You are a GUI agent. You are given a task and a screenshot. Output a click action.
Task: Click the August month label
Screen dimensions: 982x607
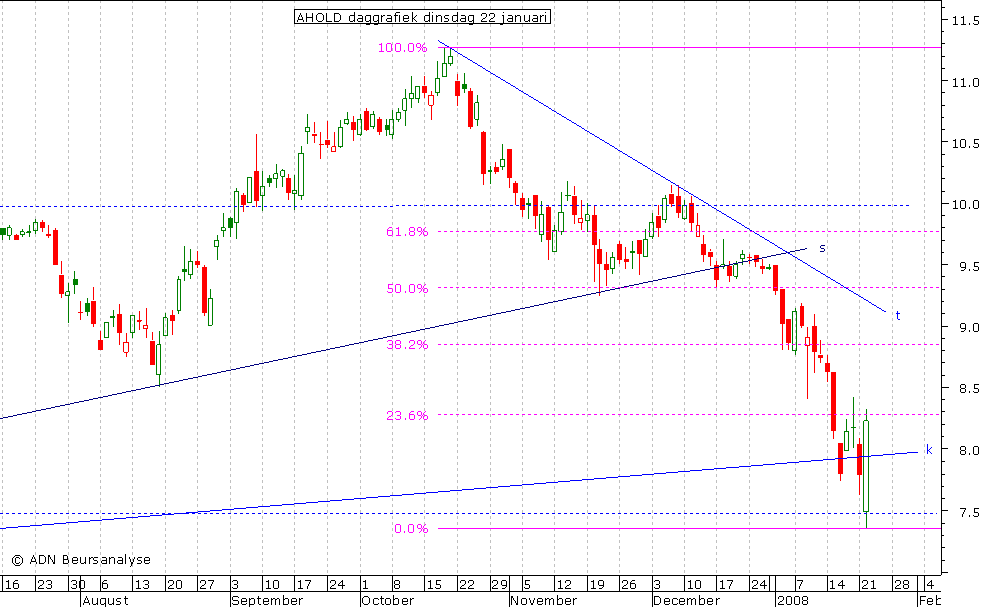tap(105, 601)
